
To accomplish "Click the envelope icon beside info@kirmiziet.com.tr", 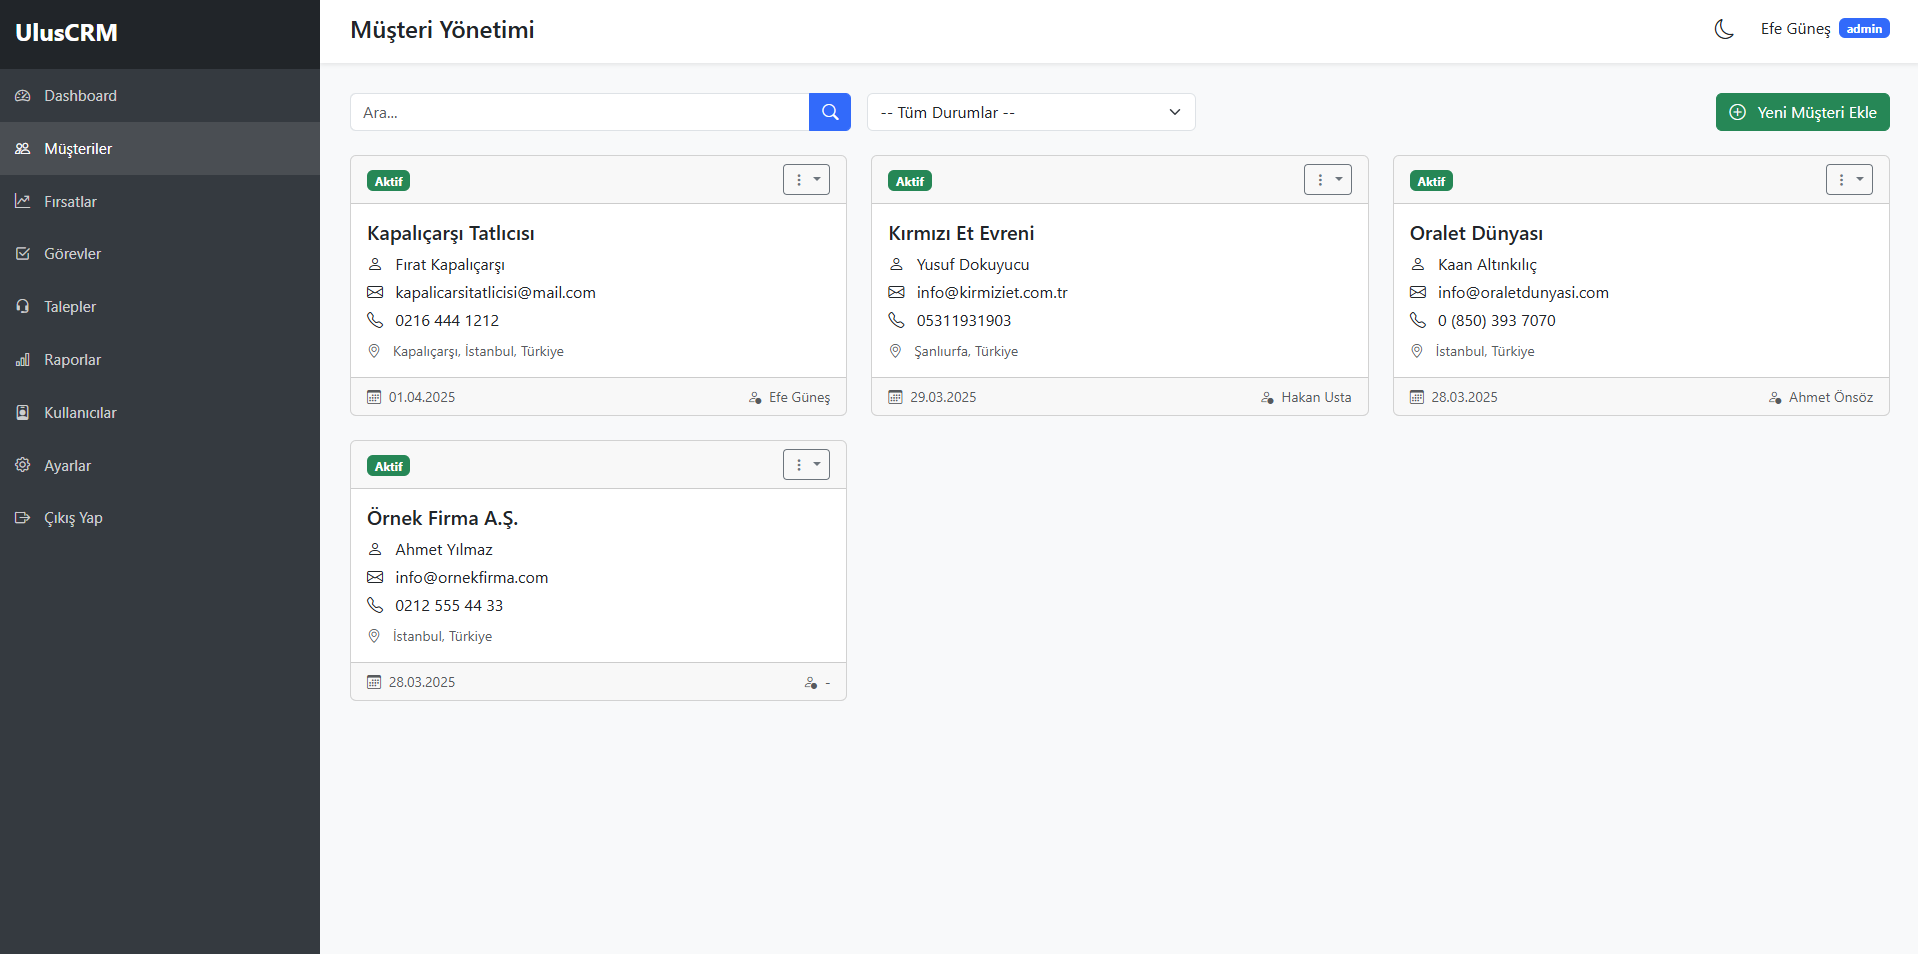I will tap(896, 293).
